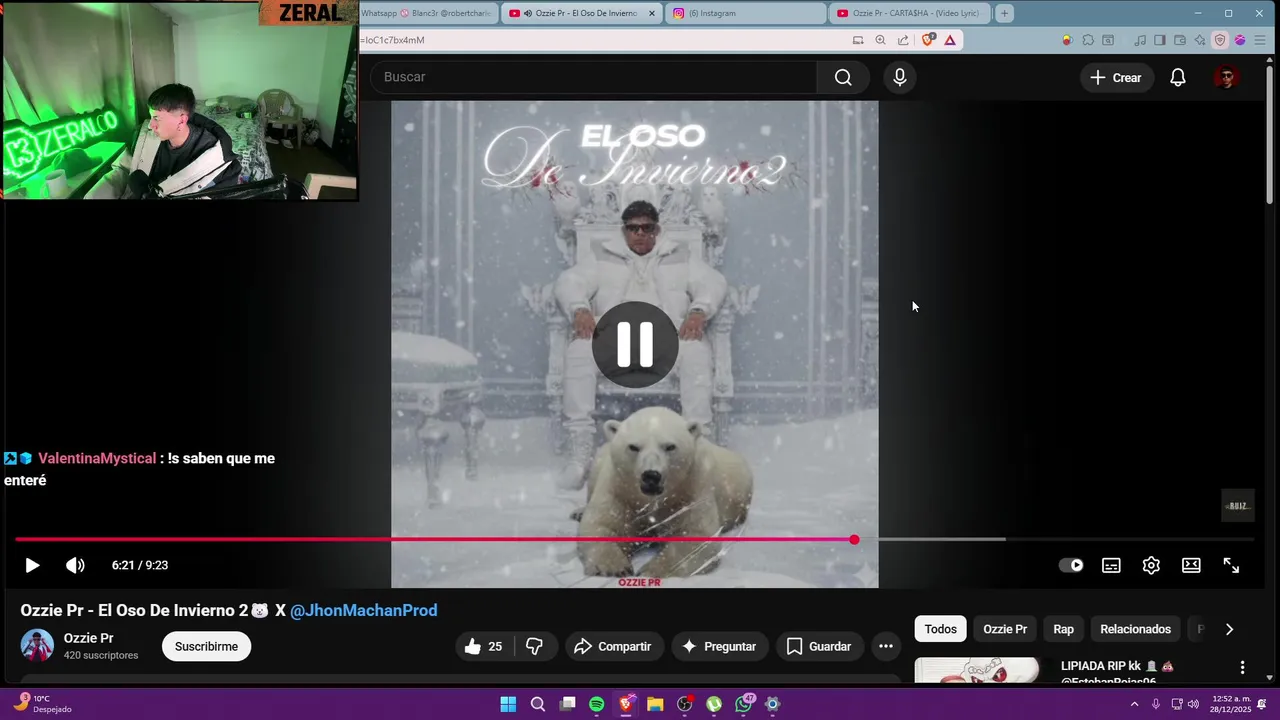Click the Crear button
This screenshot has width=1280, height=720.
pyautogui.click(x=1116, y=77)
